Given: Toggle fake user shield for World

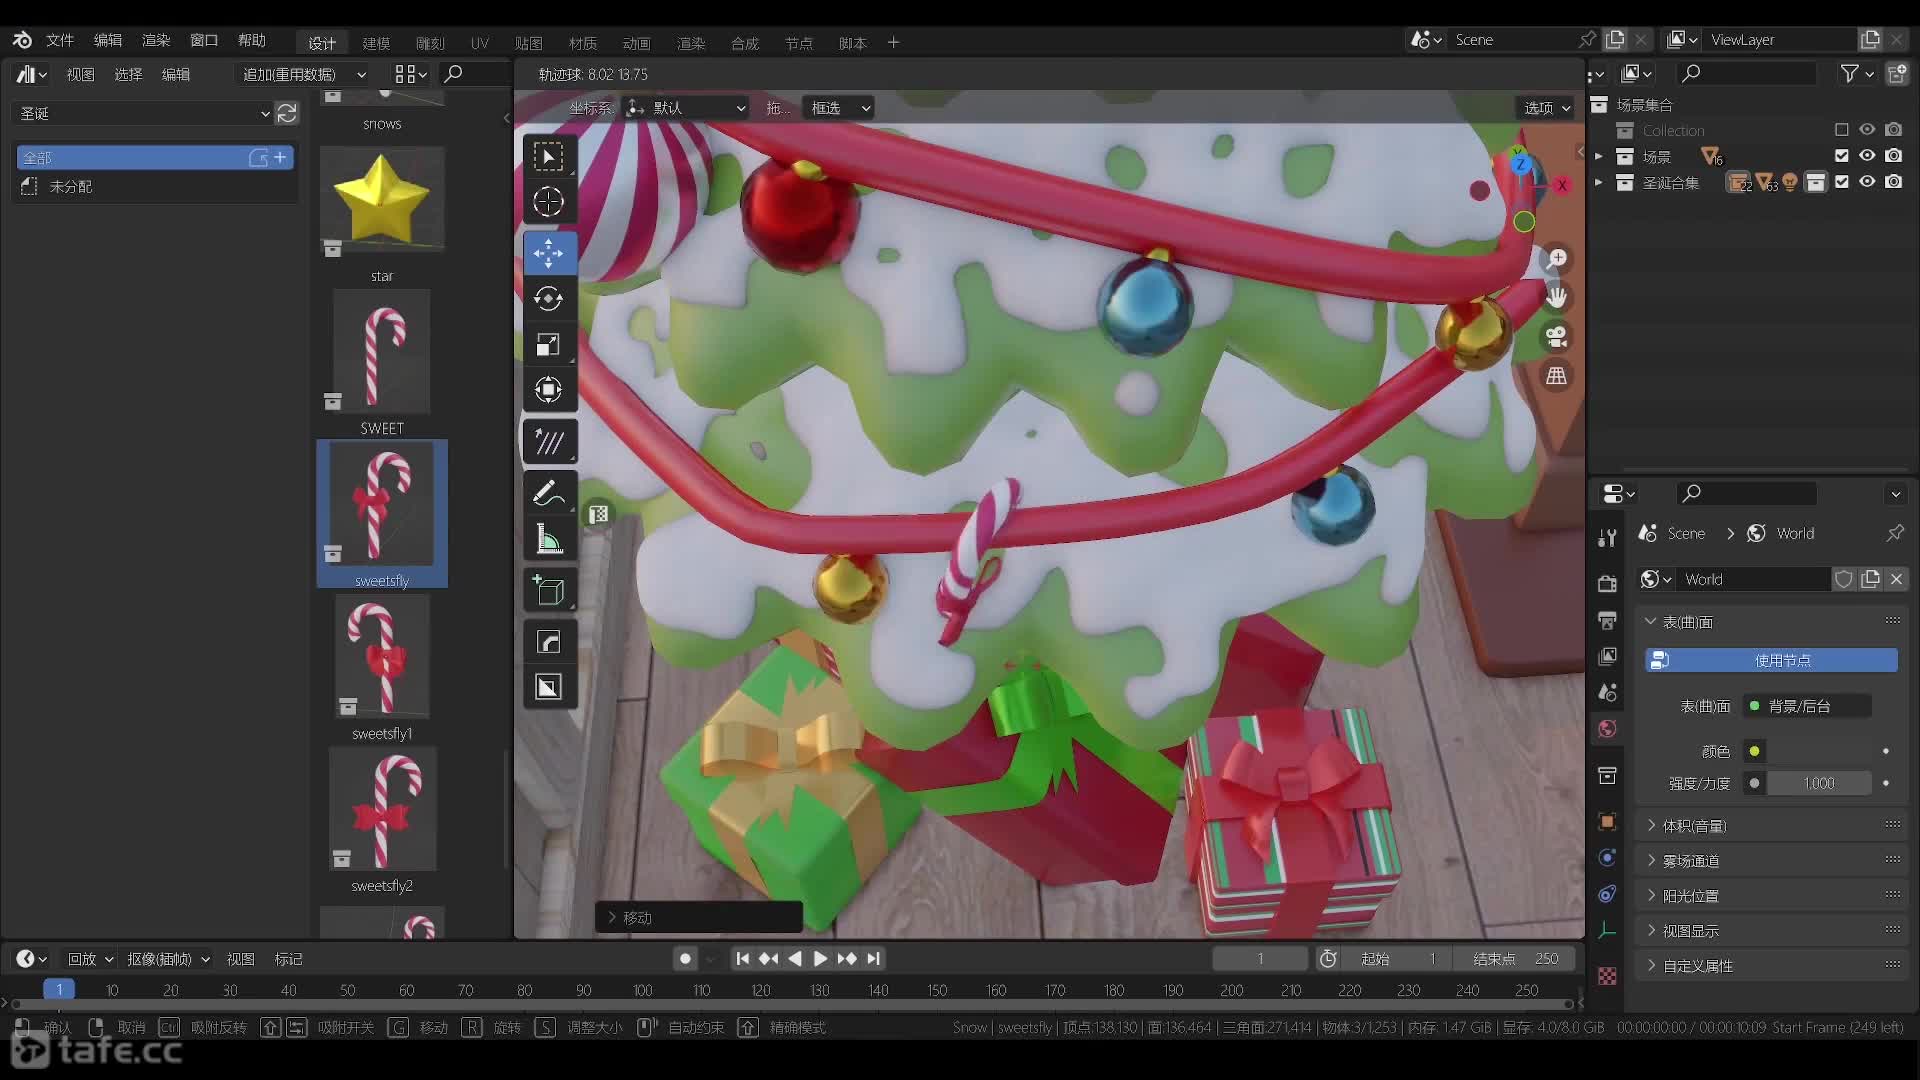Looking at the screenshot, I should 1844,579.
